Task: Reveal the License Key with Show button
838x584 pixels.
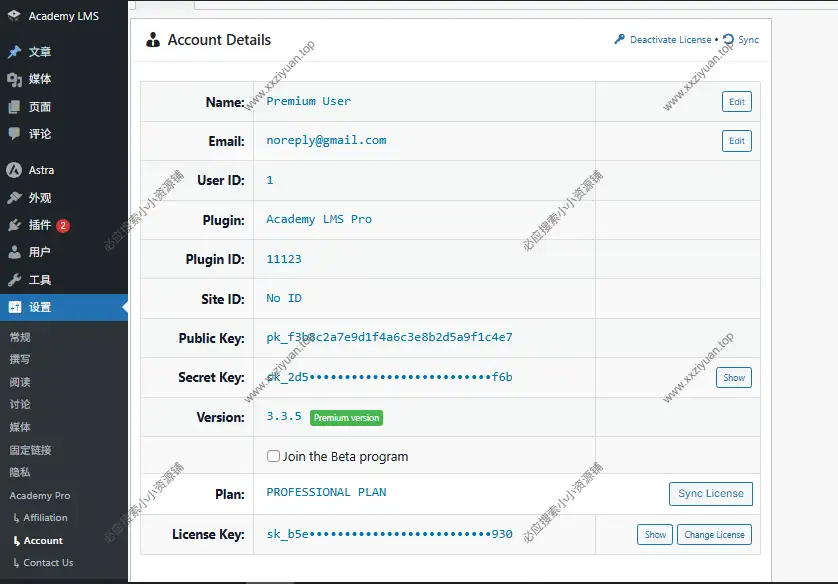Action: (655, 535)
